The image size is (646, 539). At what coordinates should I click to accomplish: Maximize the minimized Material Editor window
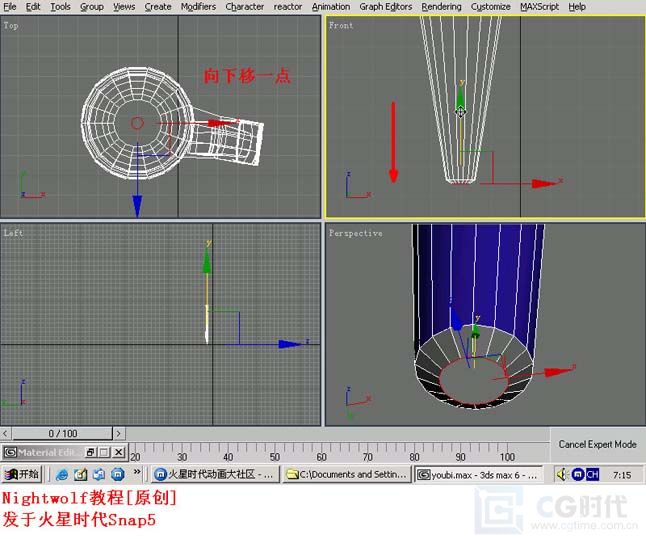(x=104, y=452)
